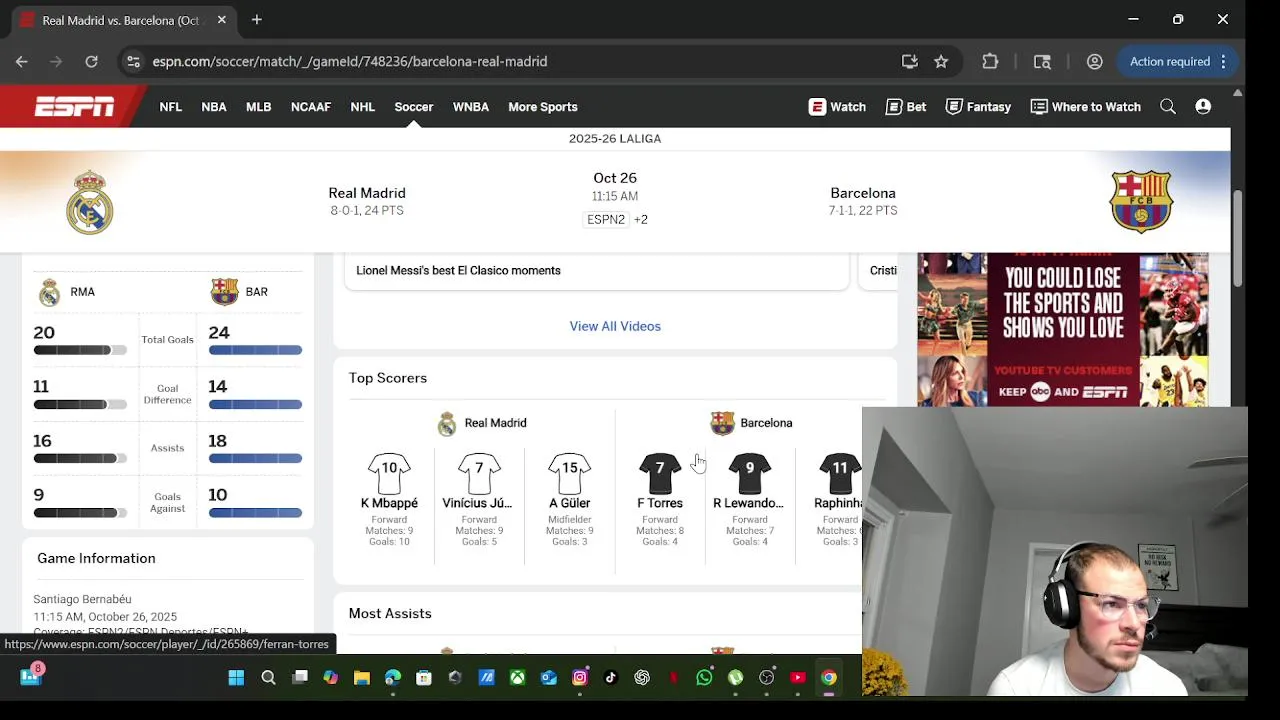Open a new browser tab
Image resolution: width=1280 pixels, height=720 pixels.
257,20
